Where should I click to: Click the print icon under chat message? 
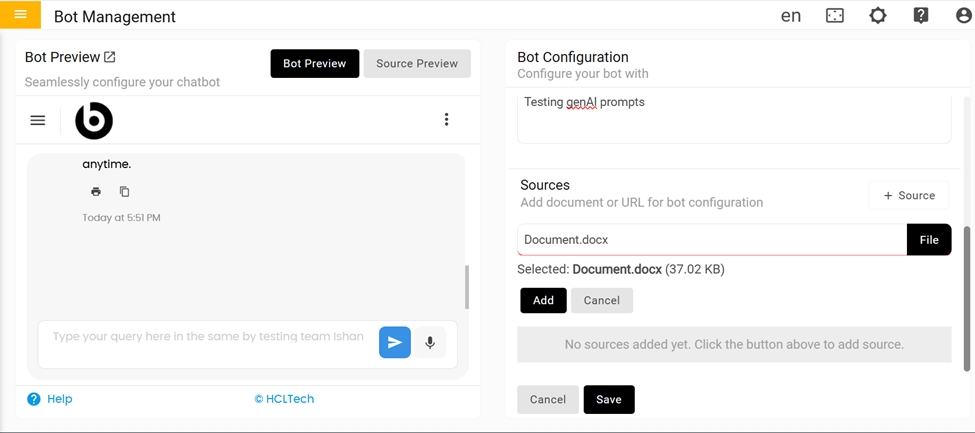click(x=96, y=192)
